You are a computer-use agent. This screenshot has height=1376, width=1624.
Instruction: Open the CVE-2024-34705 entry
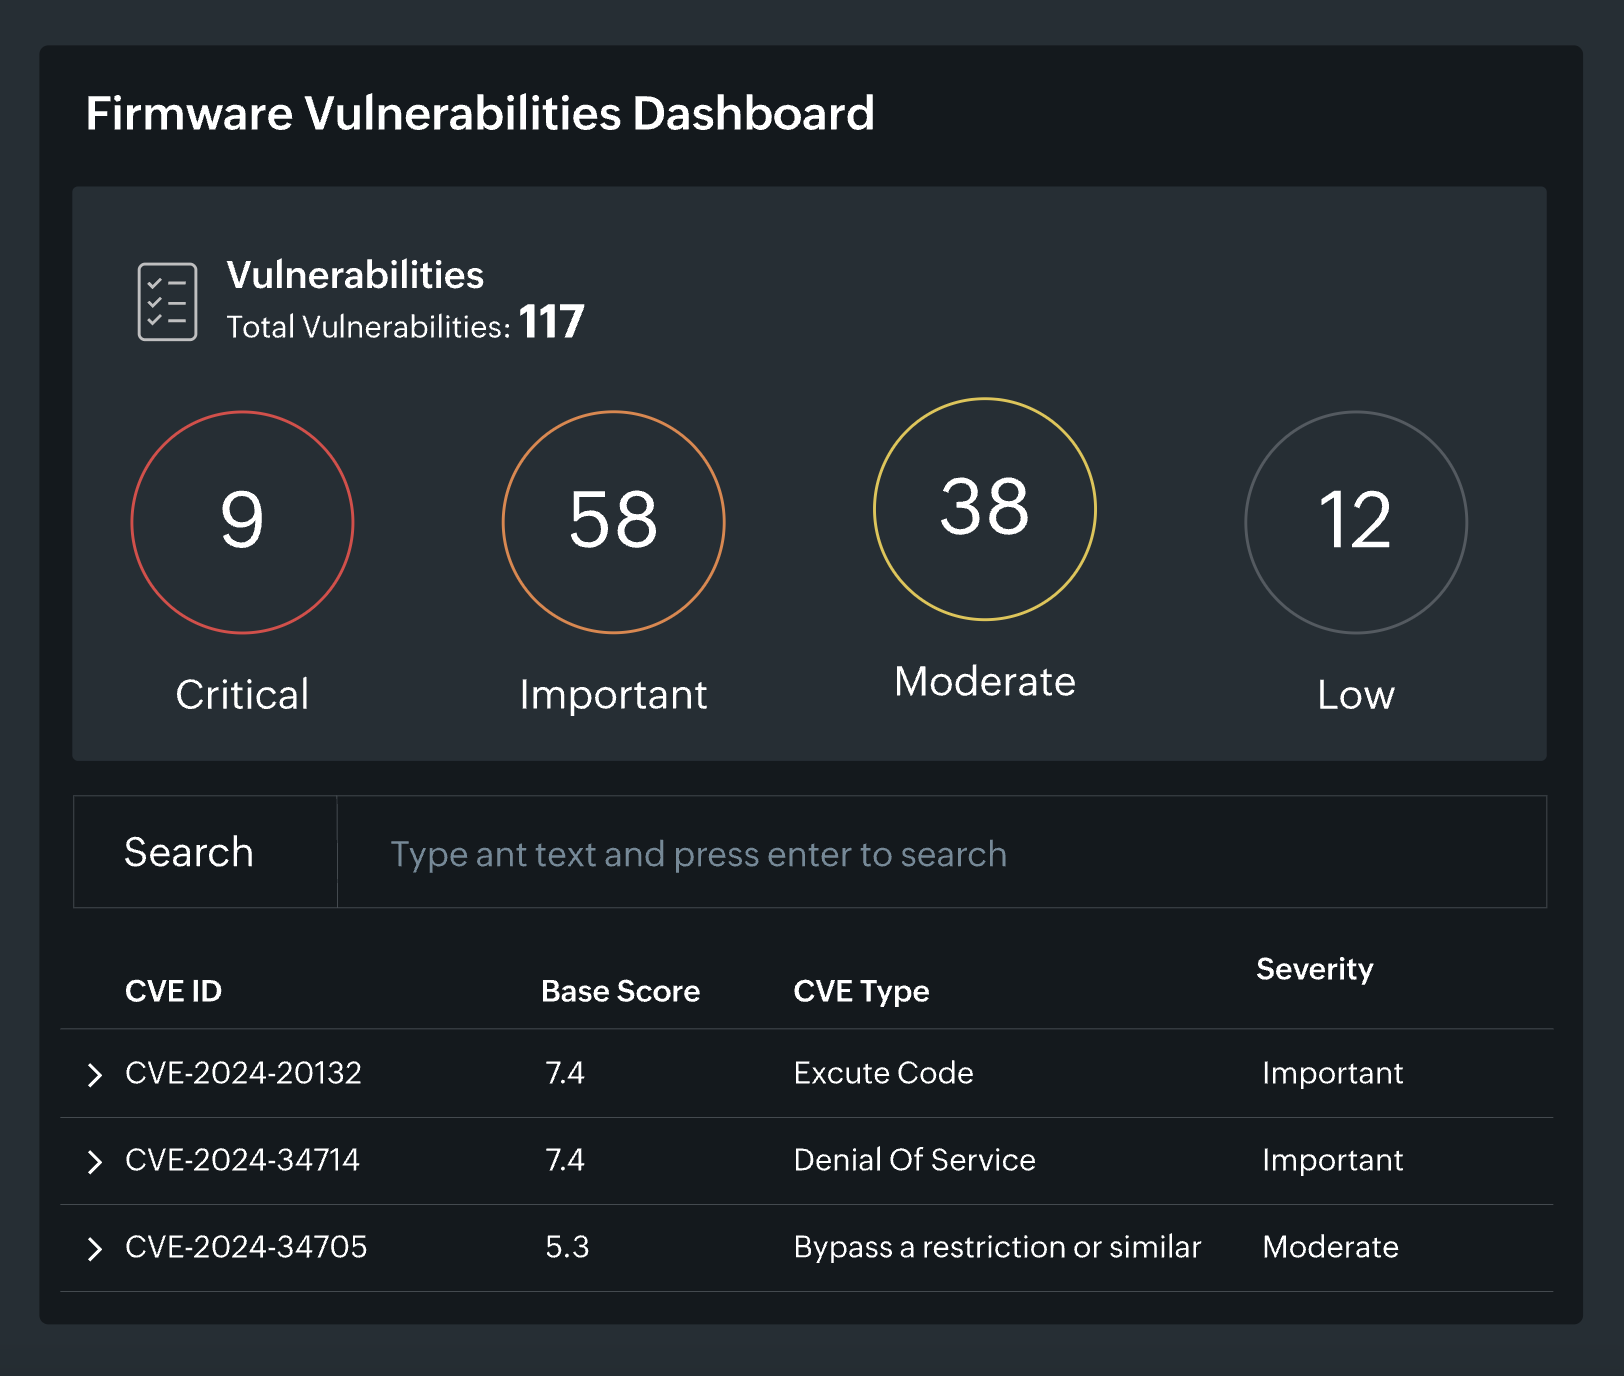click(246, 1247)
